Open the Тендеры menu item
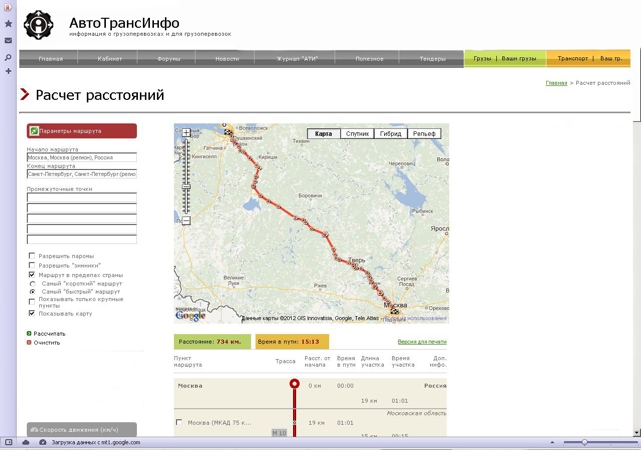The height and width of the screenshot is (450, 641). [433, 59]
